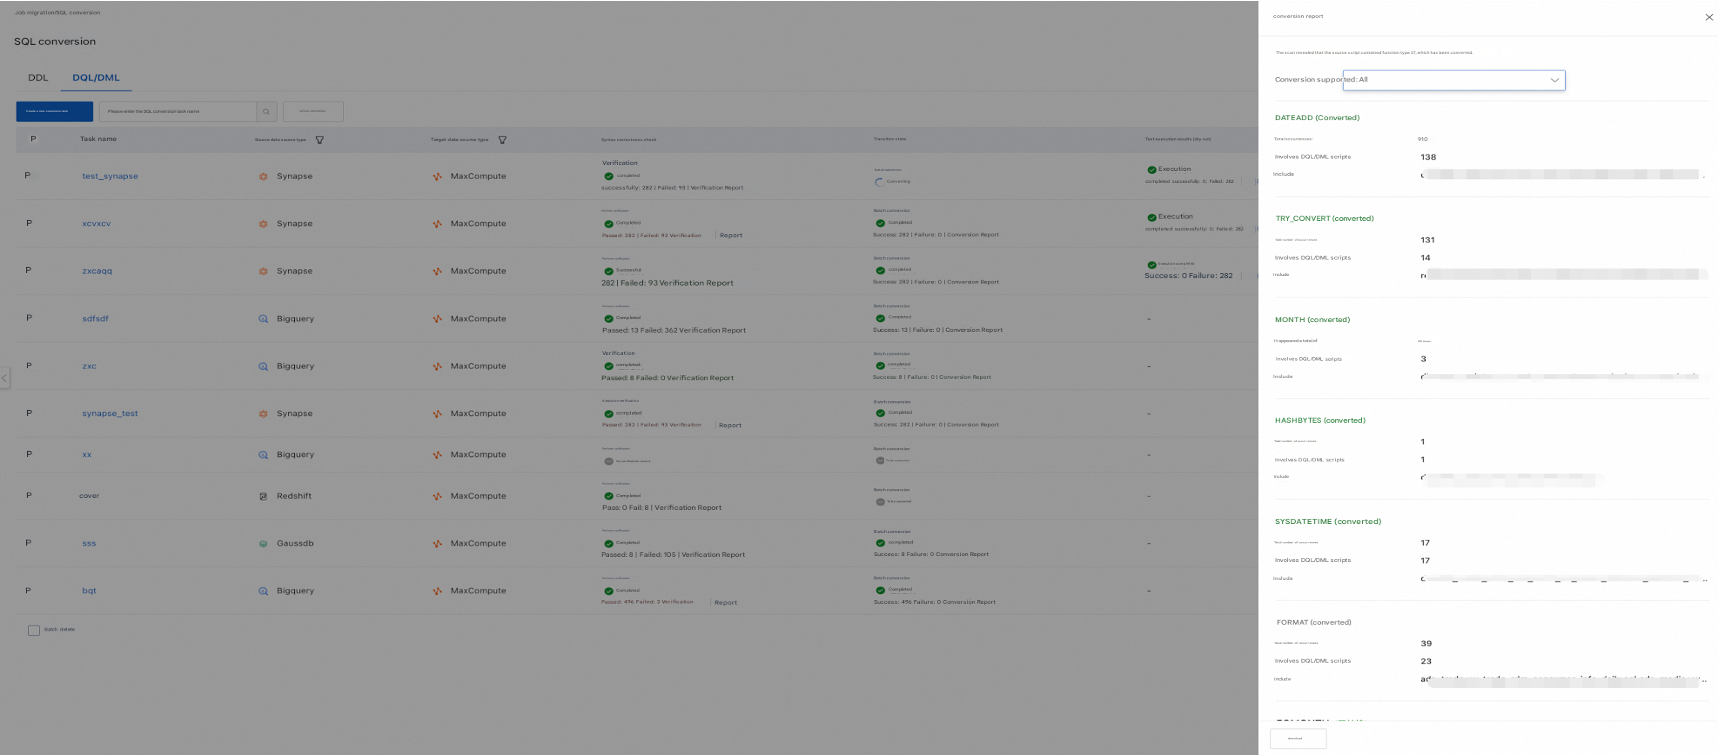Click the Gaussdb icon in sss row
This screenshot has width=1718, height=756.
[263, 544]
